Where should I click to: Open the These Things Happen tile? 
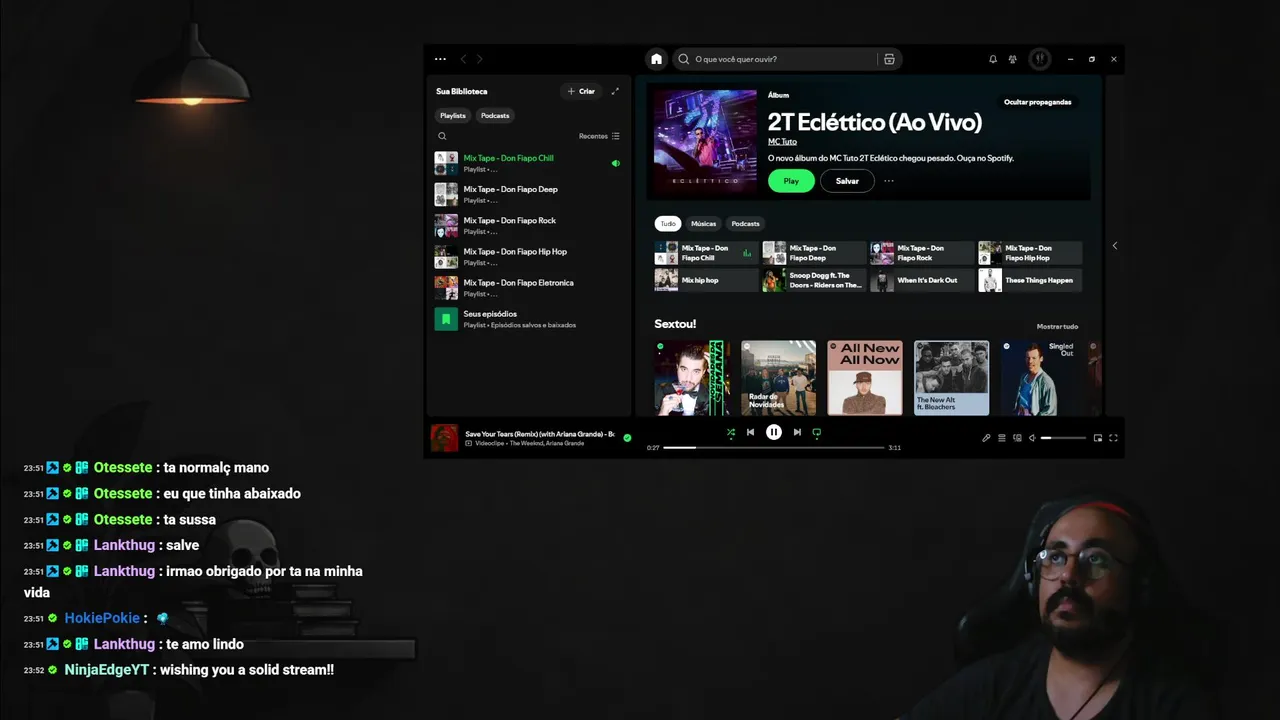(1030, 280)
